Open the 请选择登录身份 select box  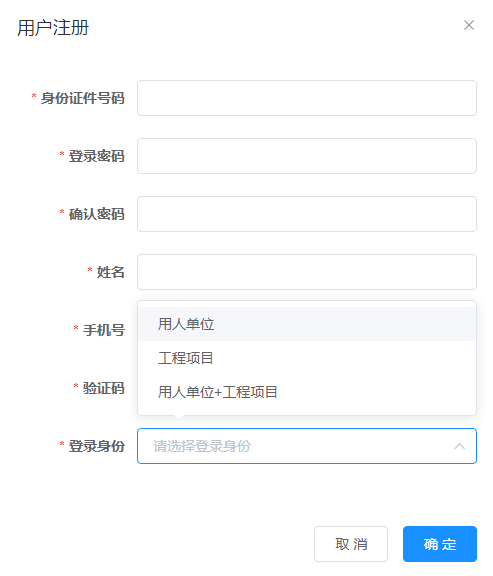[x=307, y=446]
